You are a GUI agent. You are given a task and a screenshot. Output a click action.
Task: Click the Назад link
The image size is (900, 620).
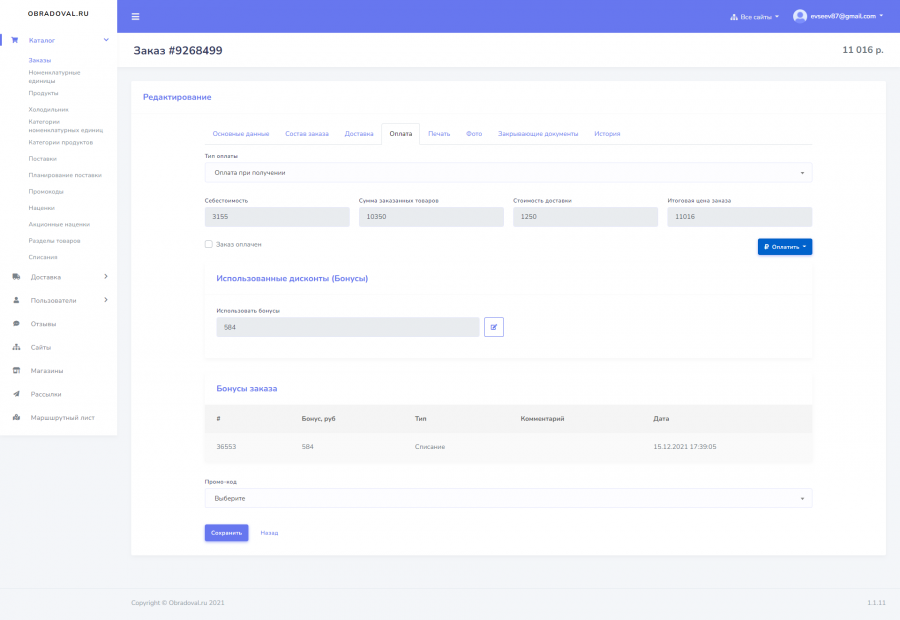[x=269, y=533]
